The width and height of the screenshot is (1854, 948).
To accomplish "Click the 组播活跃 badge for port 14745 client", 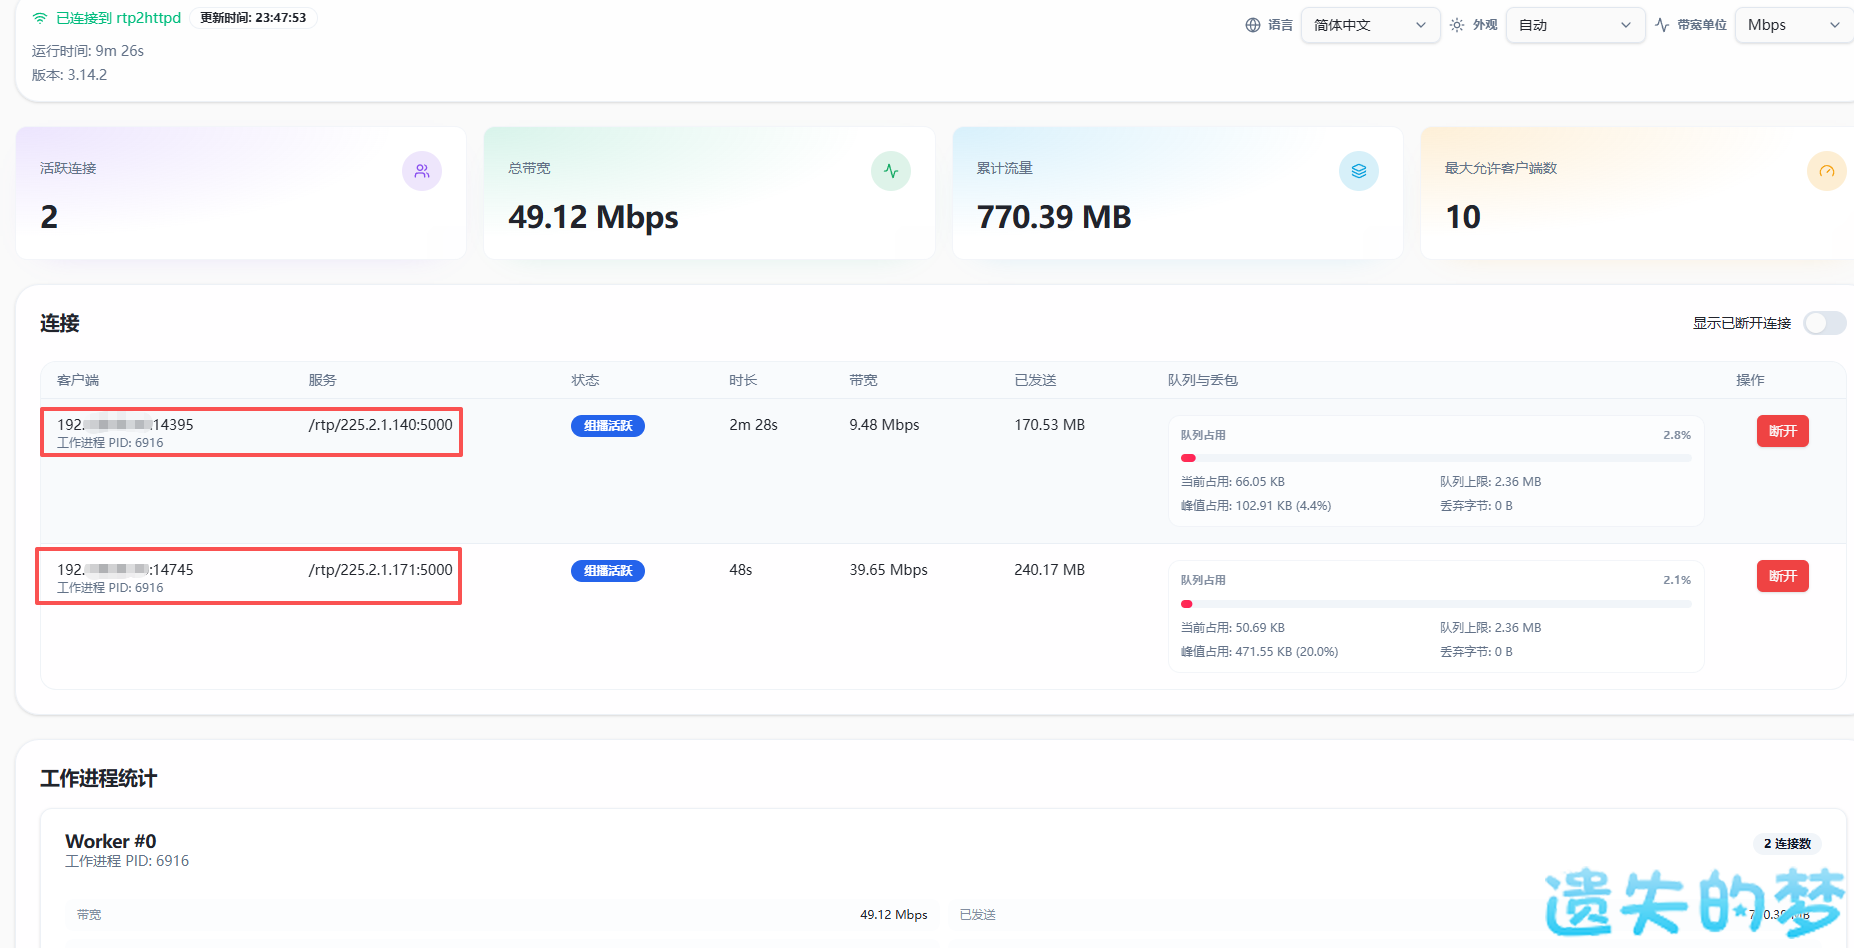I will (x=608, y=571).
